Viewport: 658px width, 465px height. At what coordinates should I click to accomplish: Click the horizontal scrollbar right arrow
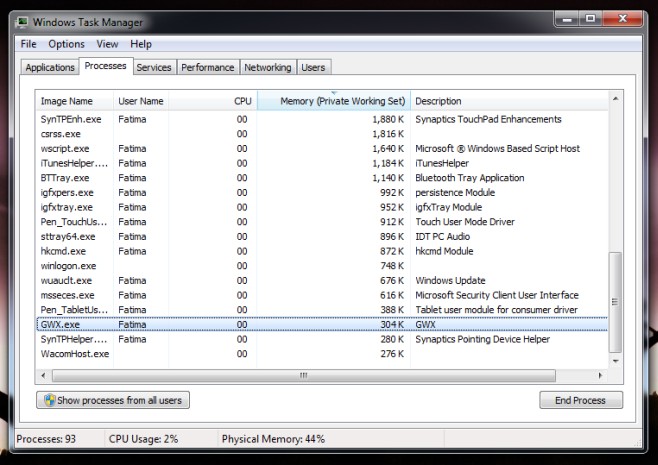(x=599, y=376)
